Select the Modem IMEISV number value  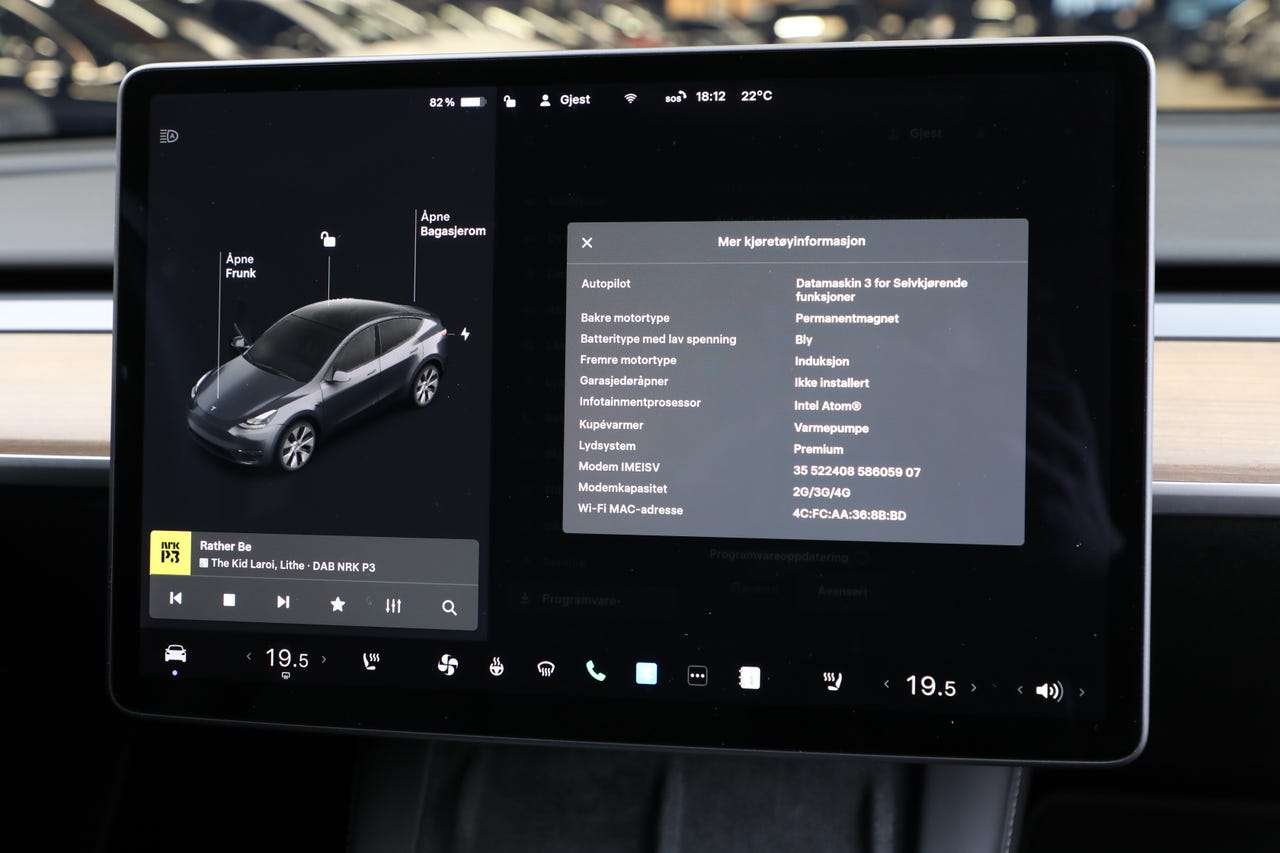tap(857, 471)
